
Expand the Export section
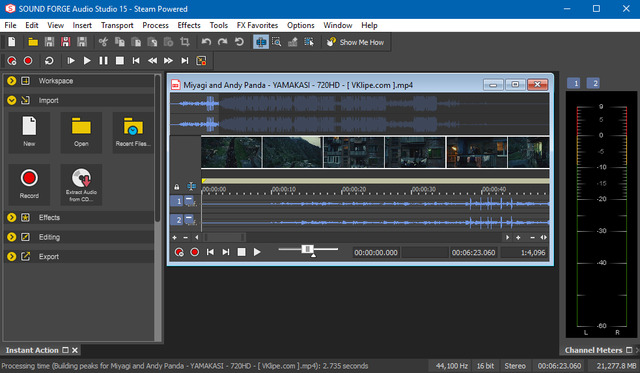point(11,257)
